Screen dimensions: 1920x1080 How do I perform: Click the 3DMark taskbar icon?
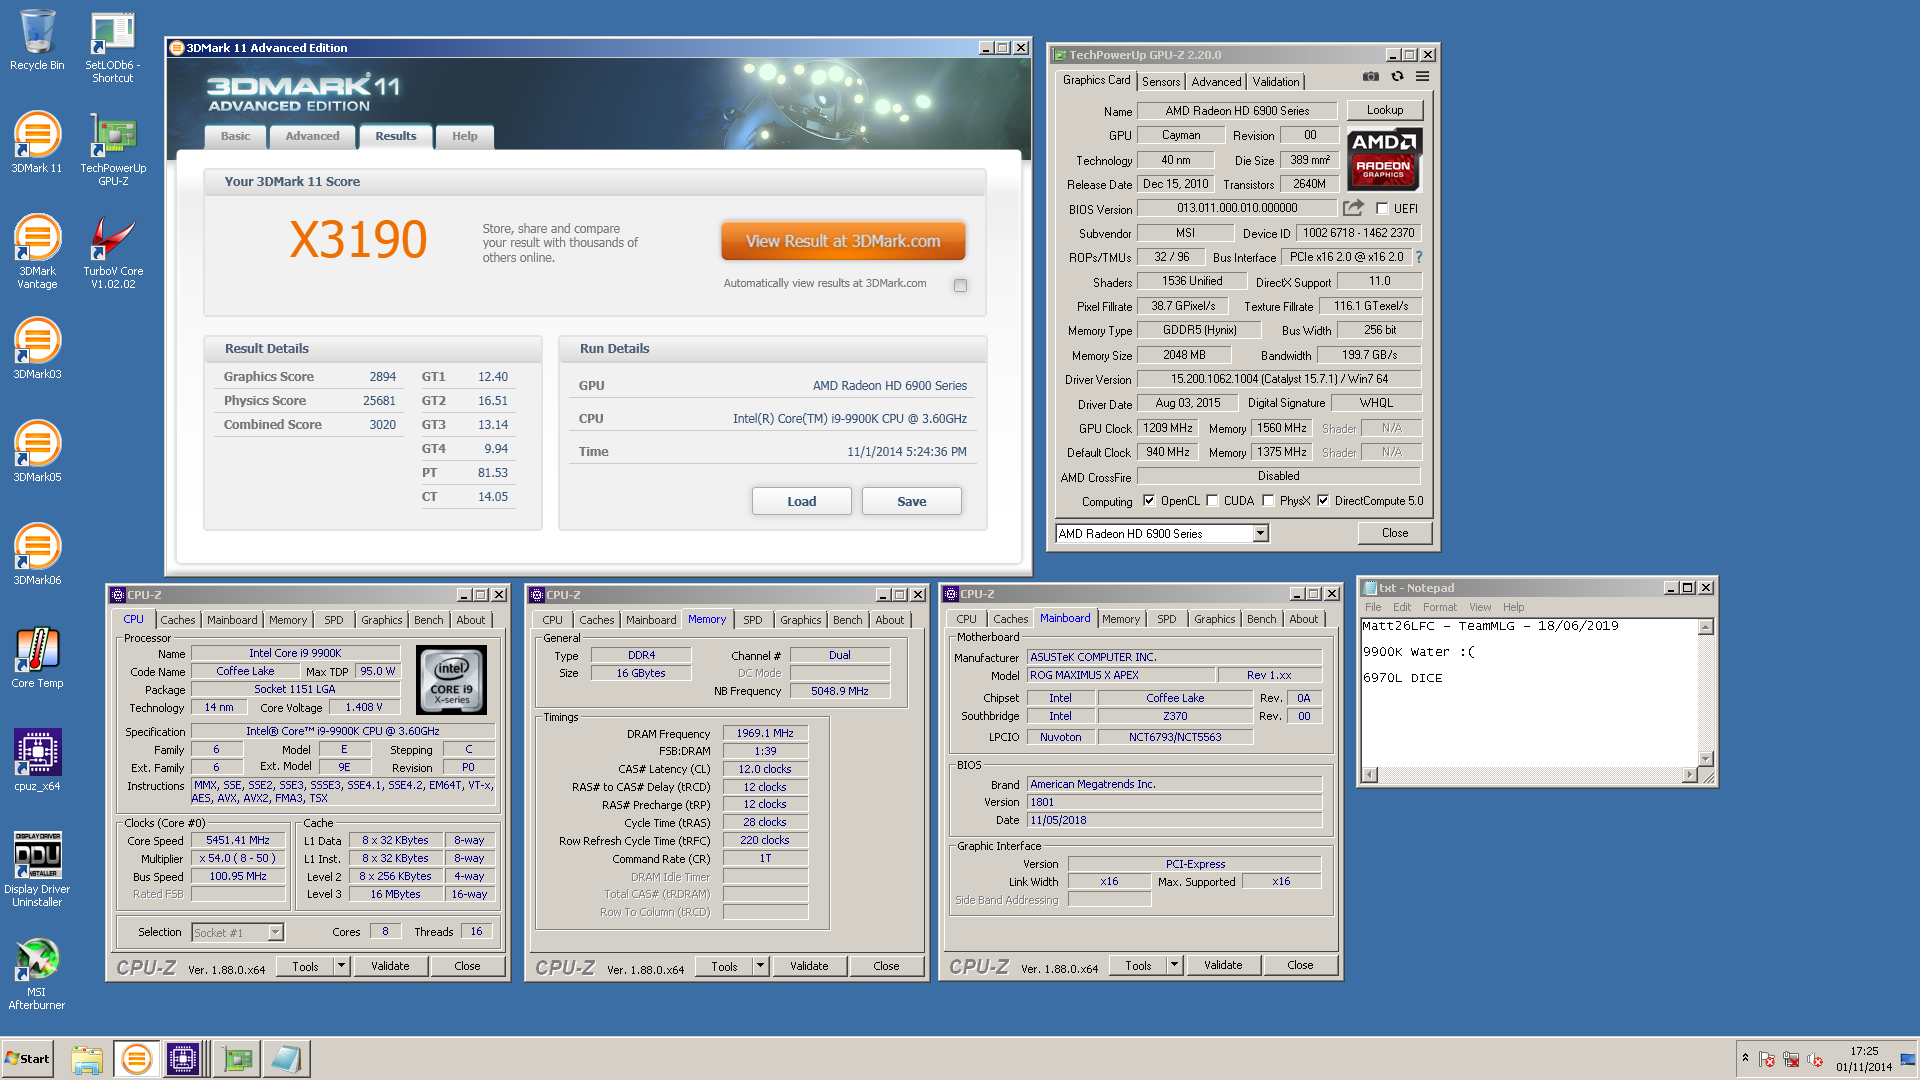coord(136,1059)
